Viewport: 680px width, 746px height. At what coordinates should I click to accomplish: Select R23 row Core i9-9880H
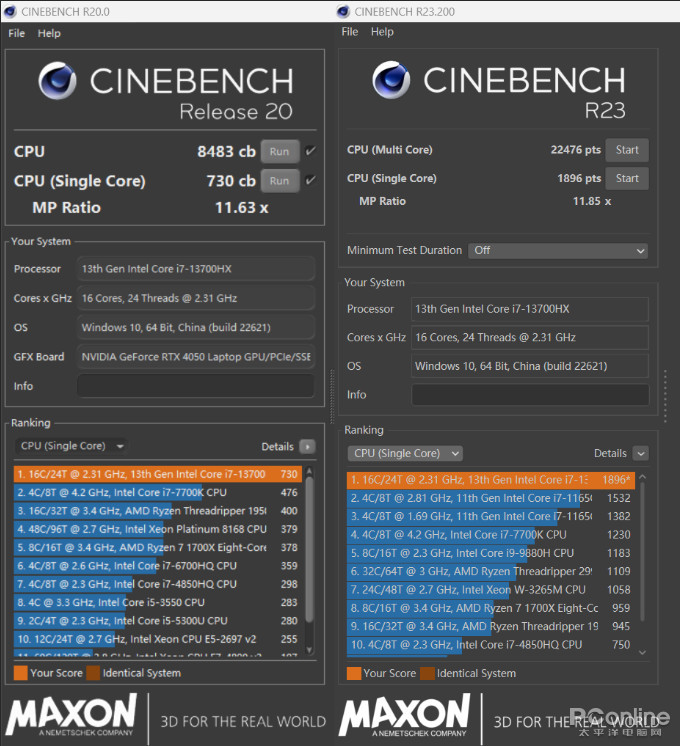point(491,553)
